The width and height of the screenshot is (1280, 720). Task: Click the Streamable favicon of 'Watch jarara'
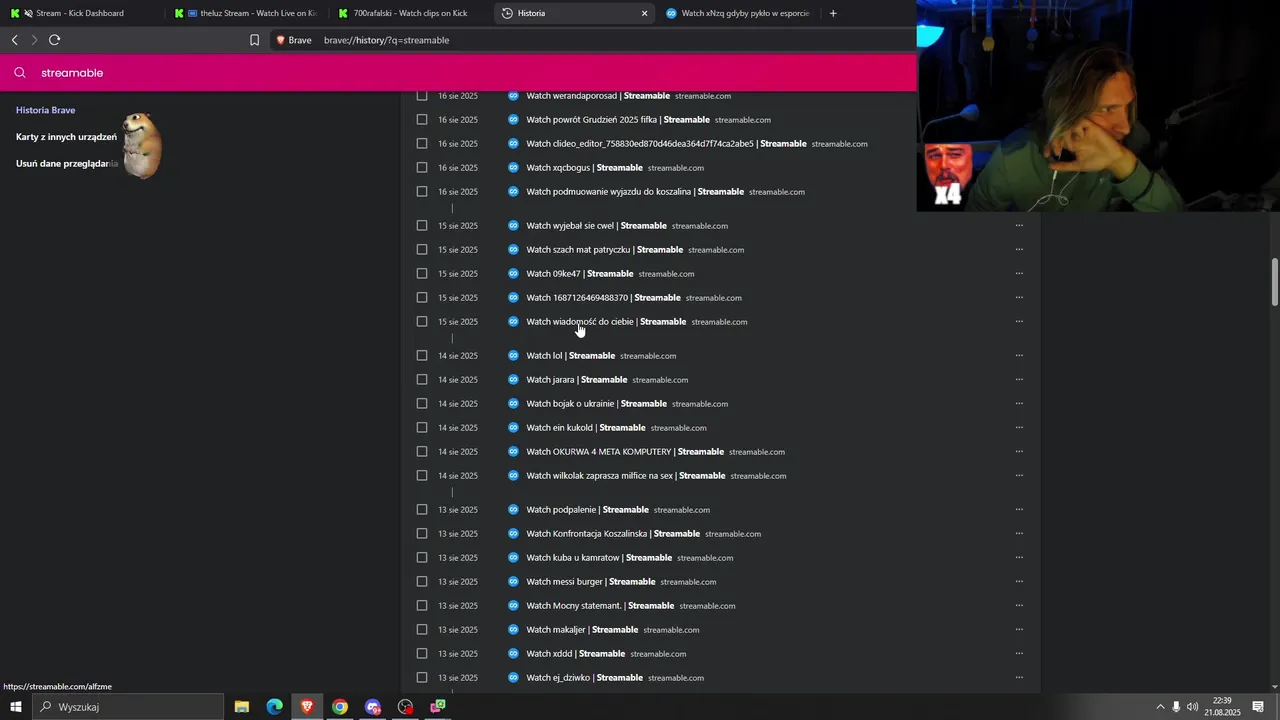pos(513,380)
